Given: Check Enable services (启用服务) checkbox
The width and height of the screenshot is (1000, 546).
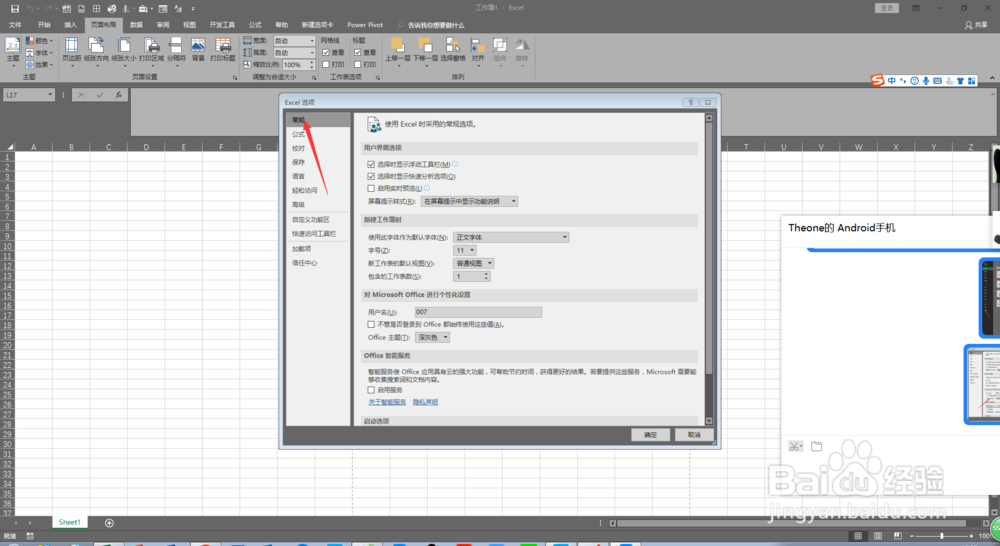Looking at the screenshot, I should click(x=371, y=390).
